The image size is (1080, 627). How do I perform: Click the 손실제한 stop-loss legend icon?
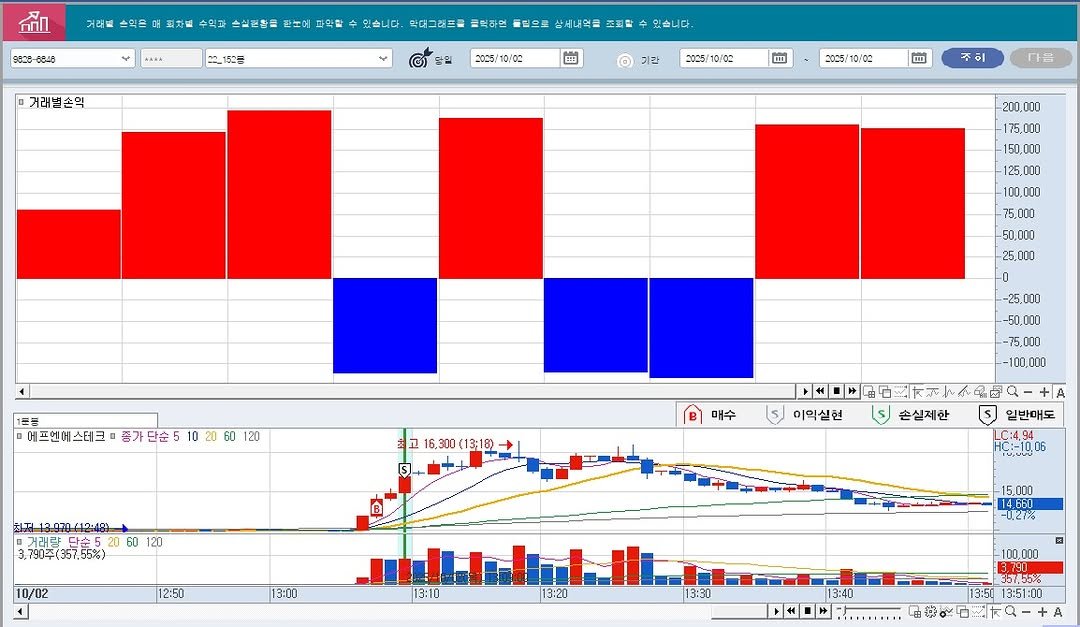tap(881, 415)
